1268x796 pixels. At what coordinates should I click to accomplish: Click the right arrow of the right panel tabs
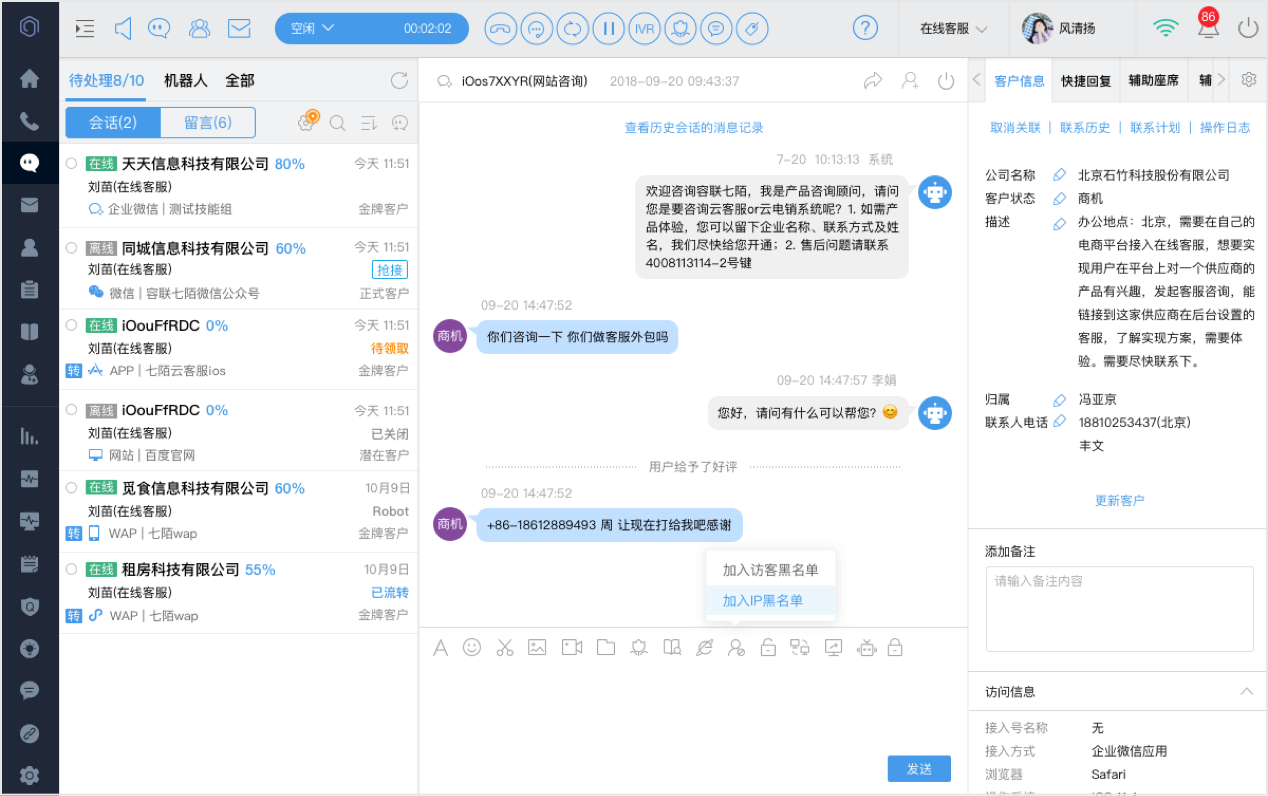pos(1222,80)
